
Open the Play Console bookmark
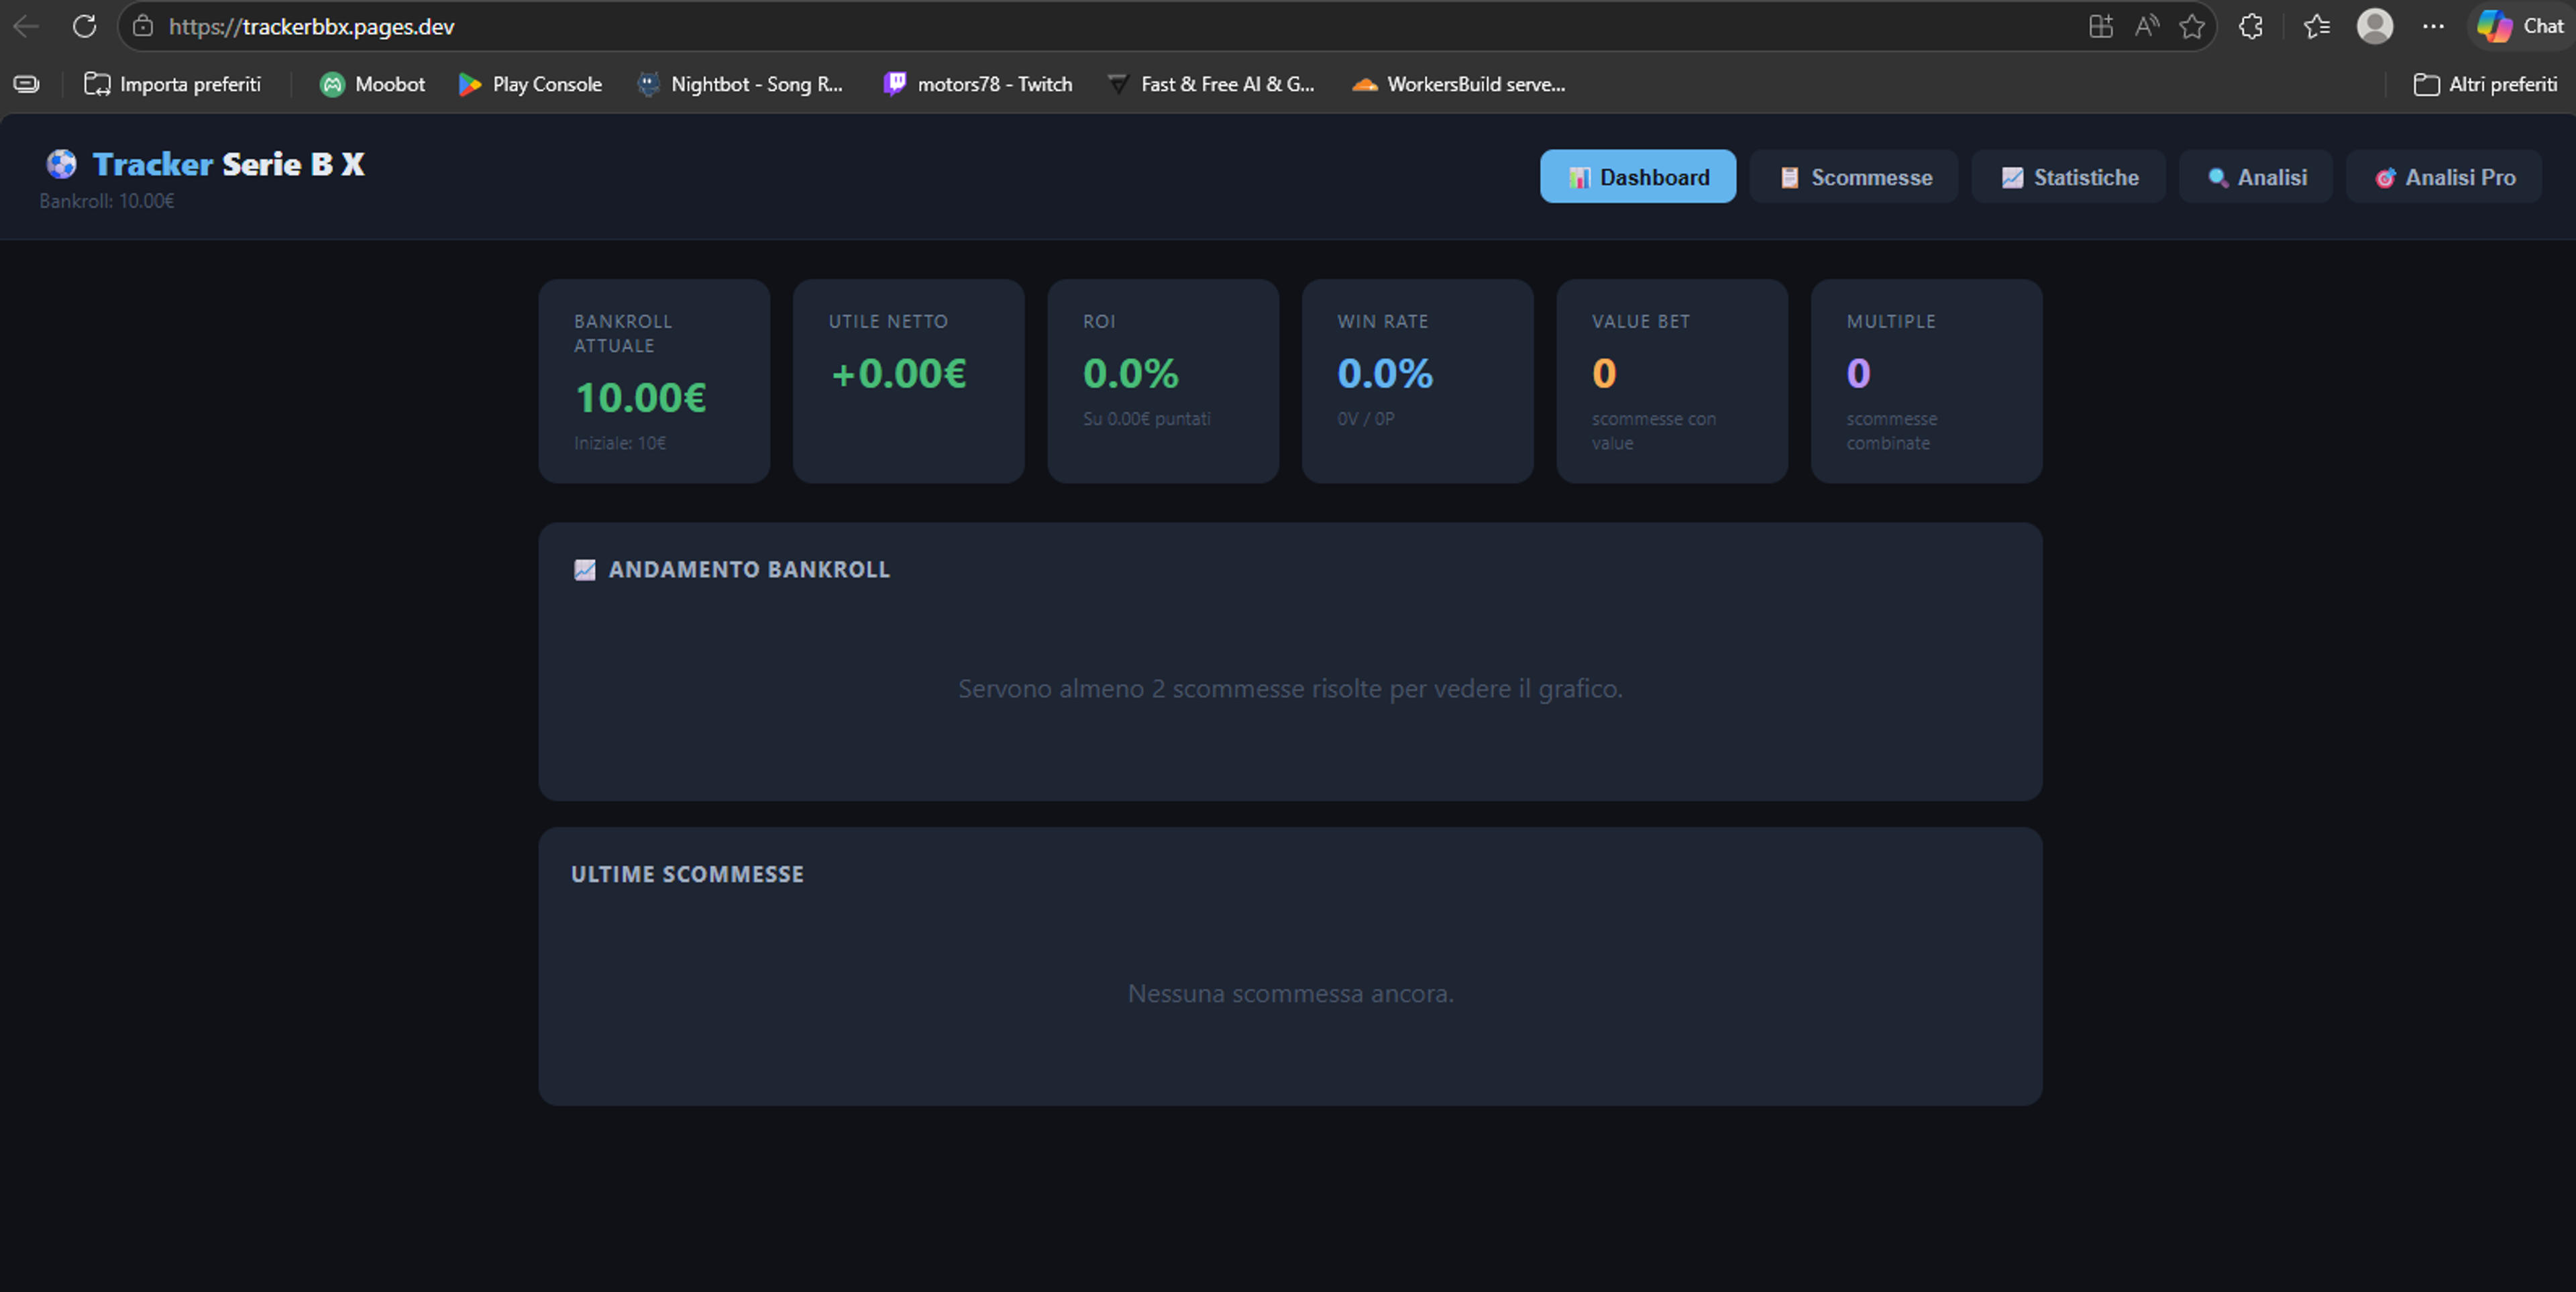coord(530,84)
